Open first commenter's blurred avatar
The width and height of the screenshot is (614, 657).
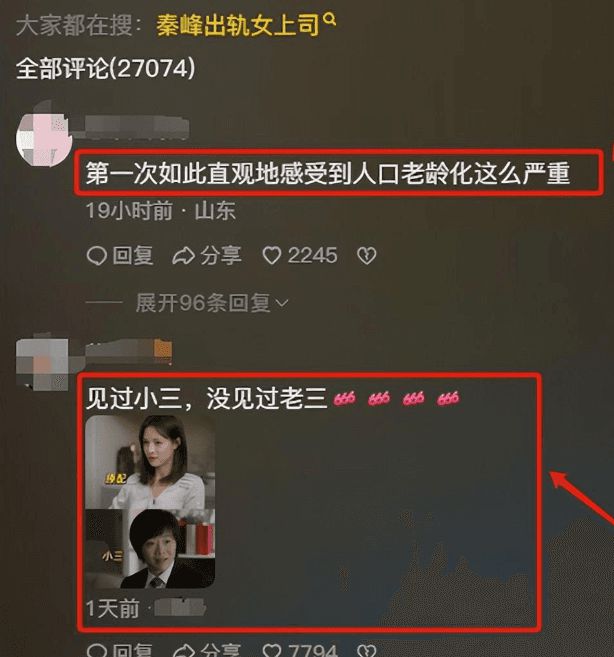pos(44,137)
